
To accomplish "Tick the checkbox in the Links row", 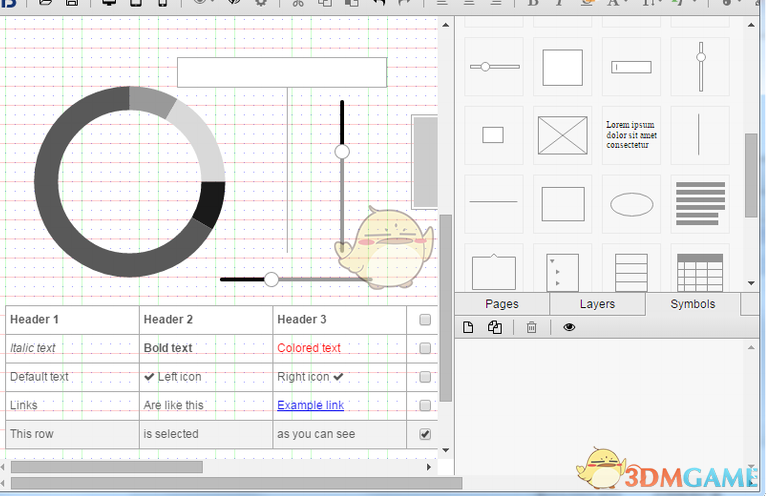I will 425,405.
